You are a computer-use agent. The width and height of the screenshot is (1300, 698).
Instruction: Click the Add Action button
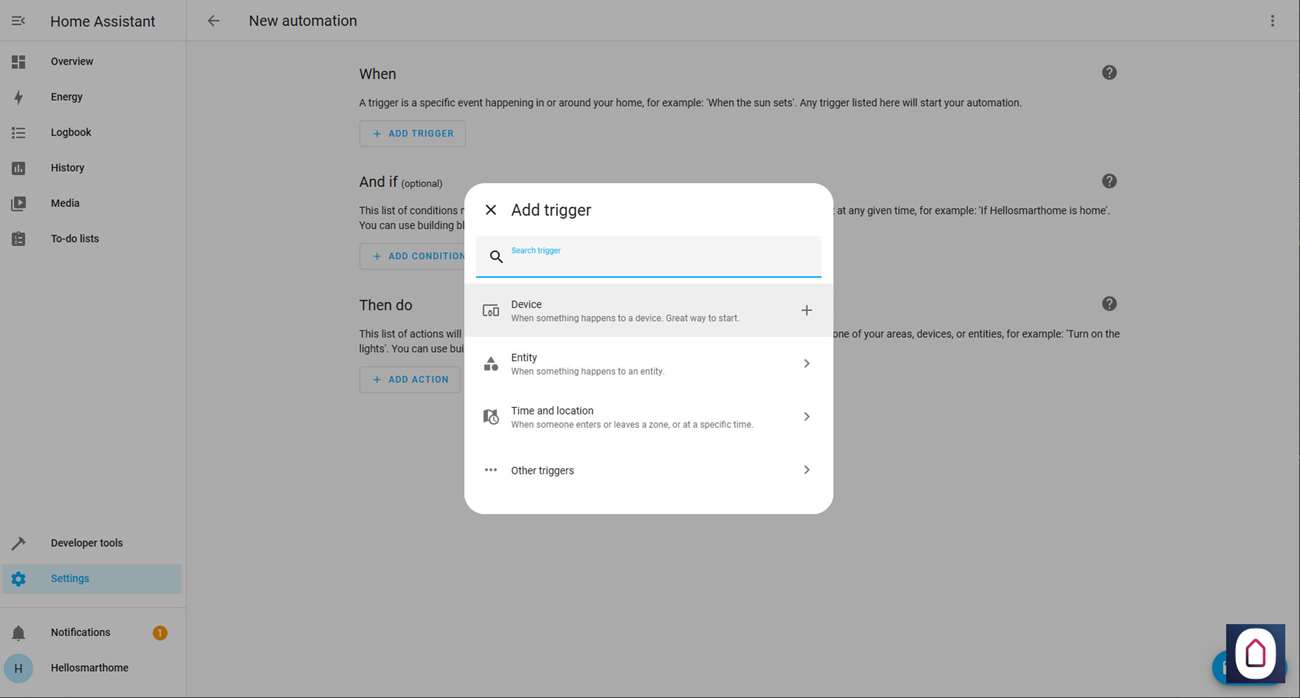[x=410, y=380]
